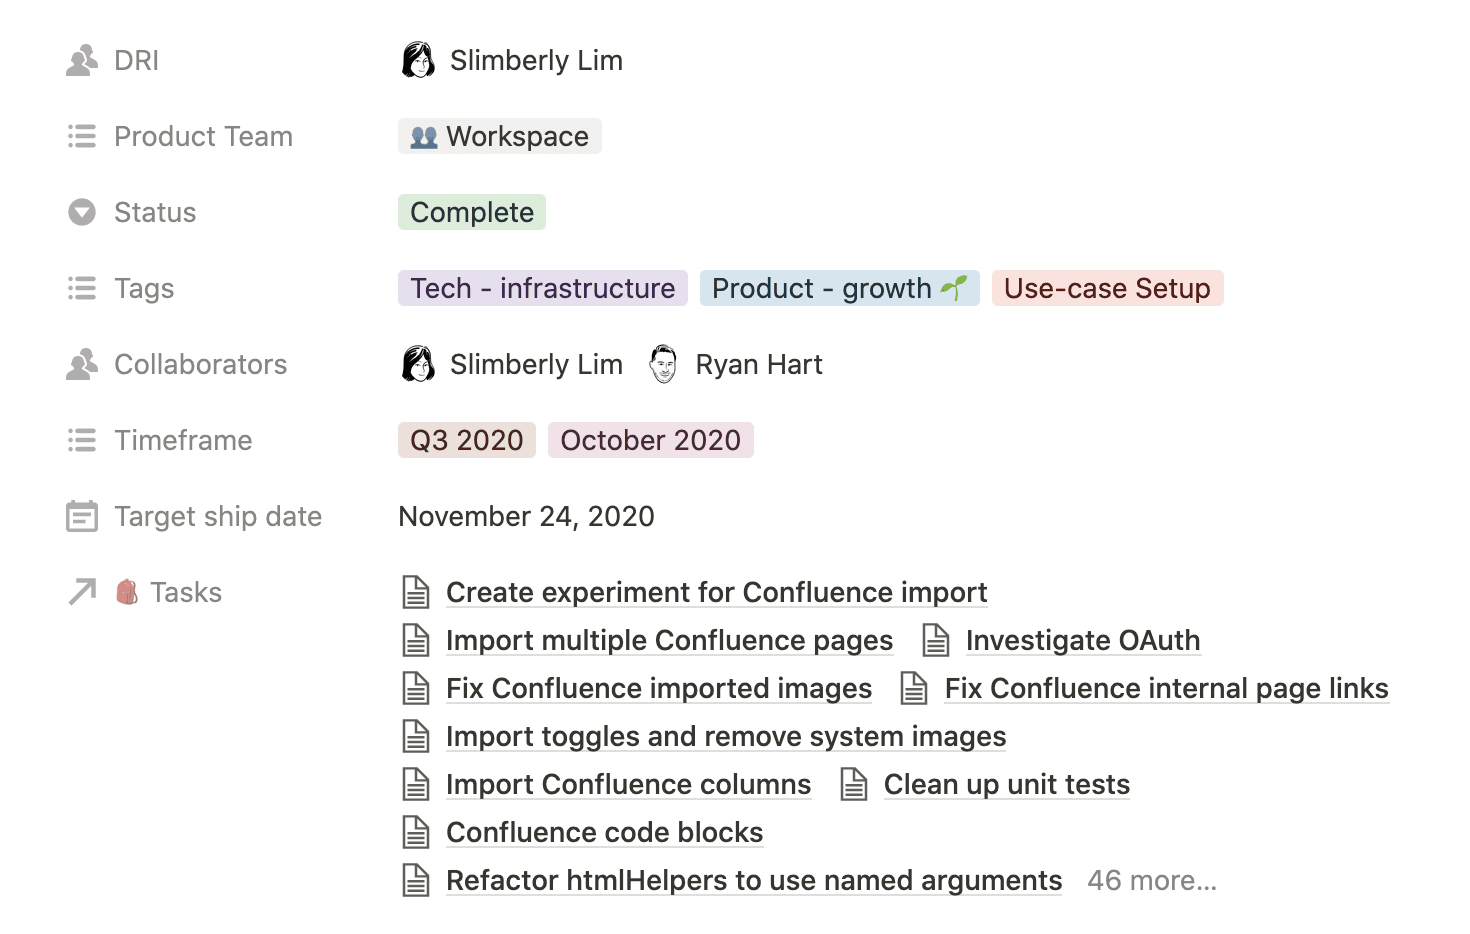This screenshot has width=1470, height=934.
Task: Open Create experiment for Confluence import
Action: [x=716, y=592]
